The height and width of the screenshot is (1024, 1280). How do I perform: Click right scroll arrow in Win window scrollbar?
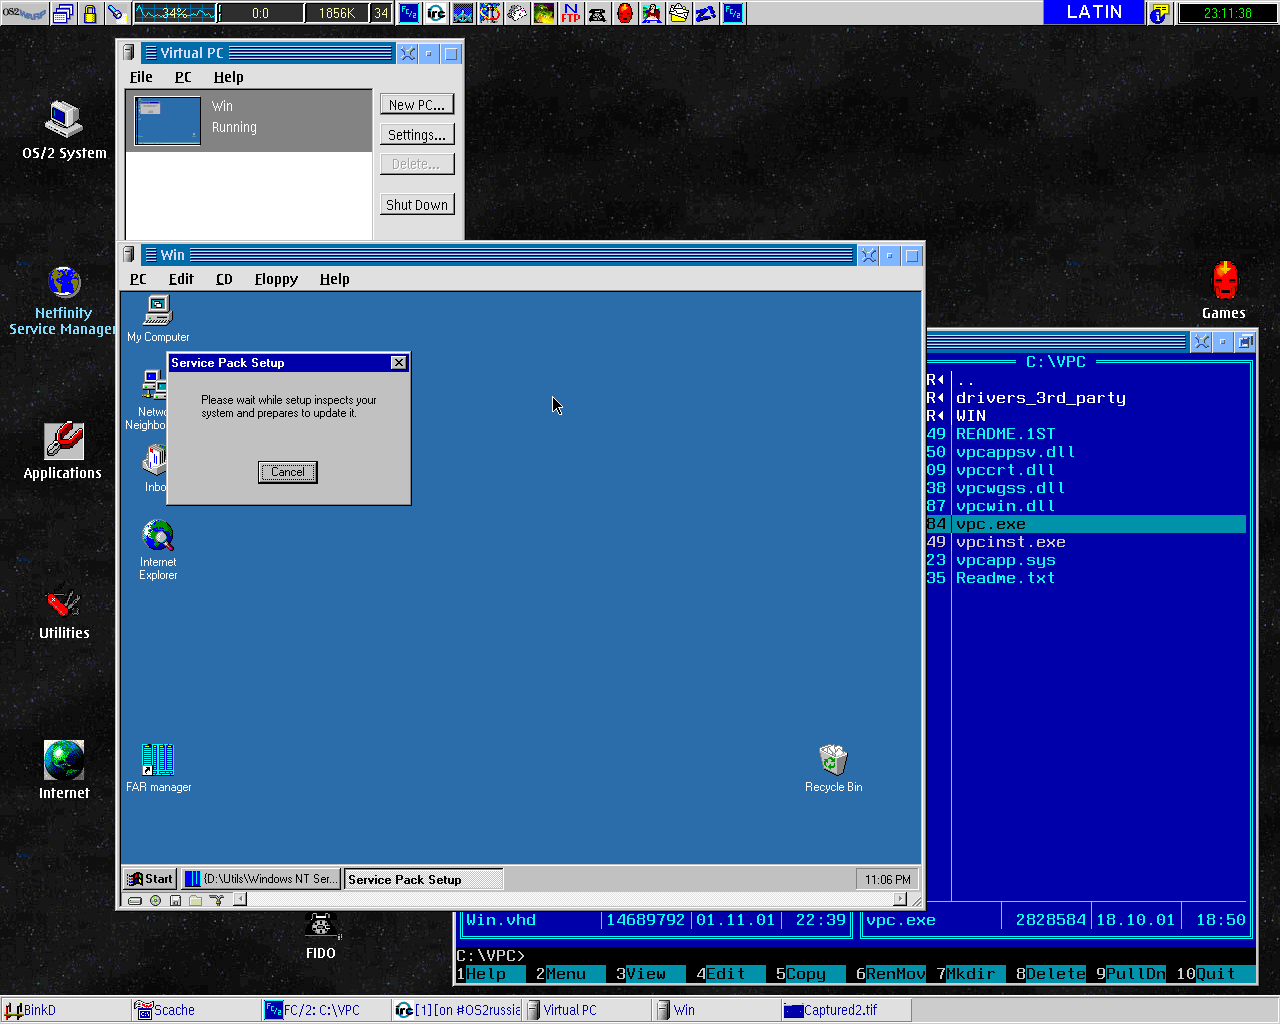(x=900, y=900)
